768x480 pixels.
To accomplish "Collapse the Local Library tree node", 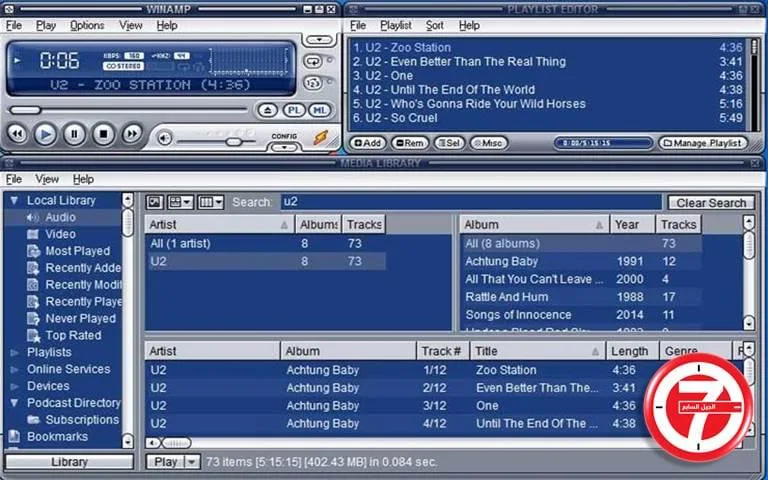I will 14,200.
